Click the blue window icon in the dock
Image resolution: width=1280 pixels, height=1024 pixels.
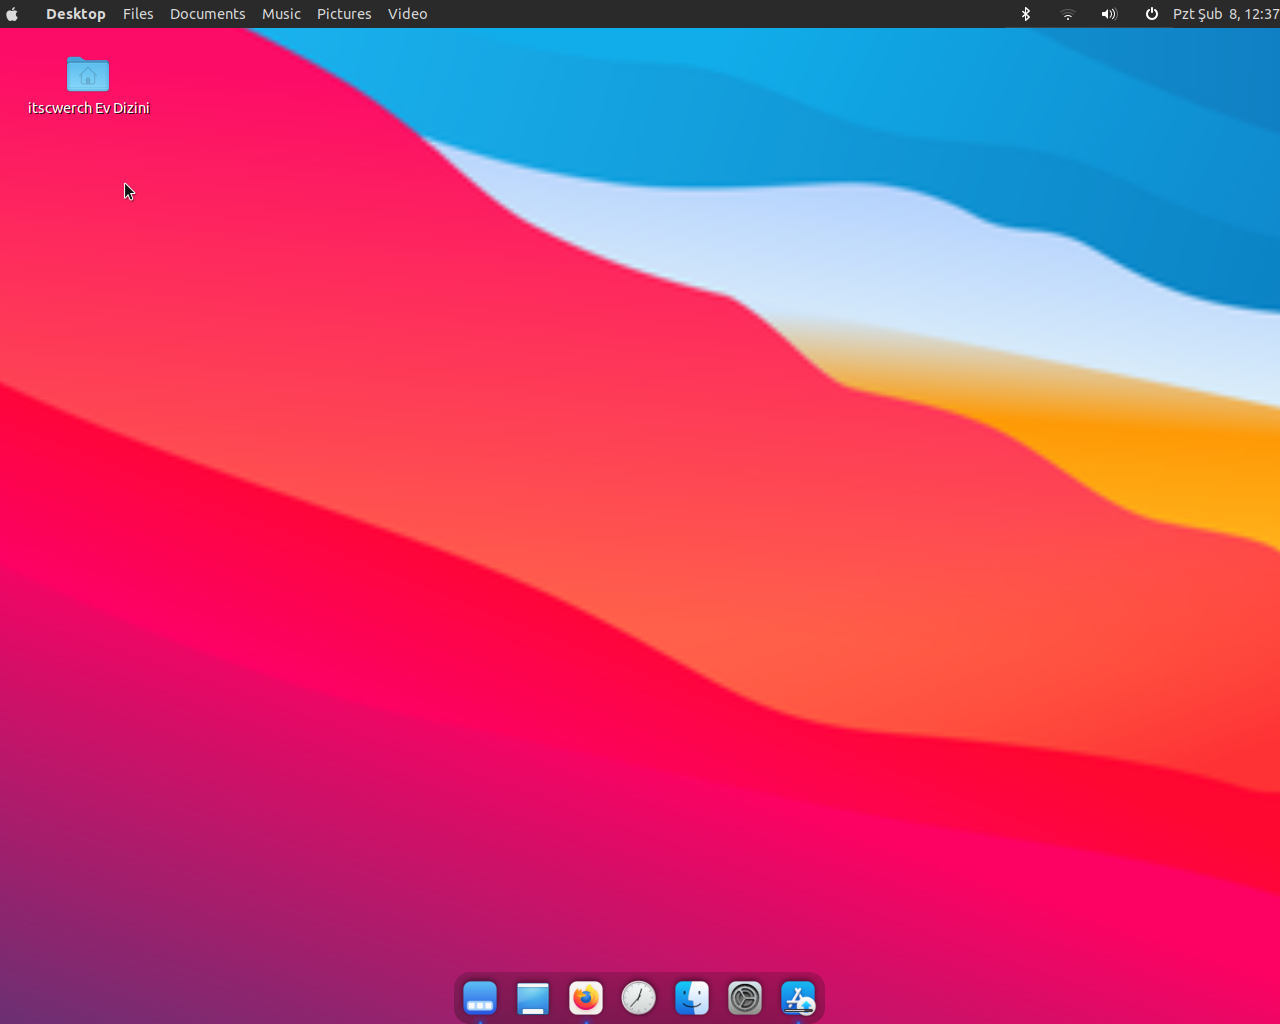(x=533, y=998)
